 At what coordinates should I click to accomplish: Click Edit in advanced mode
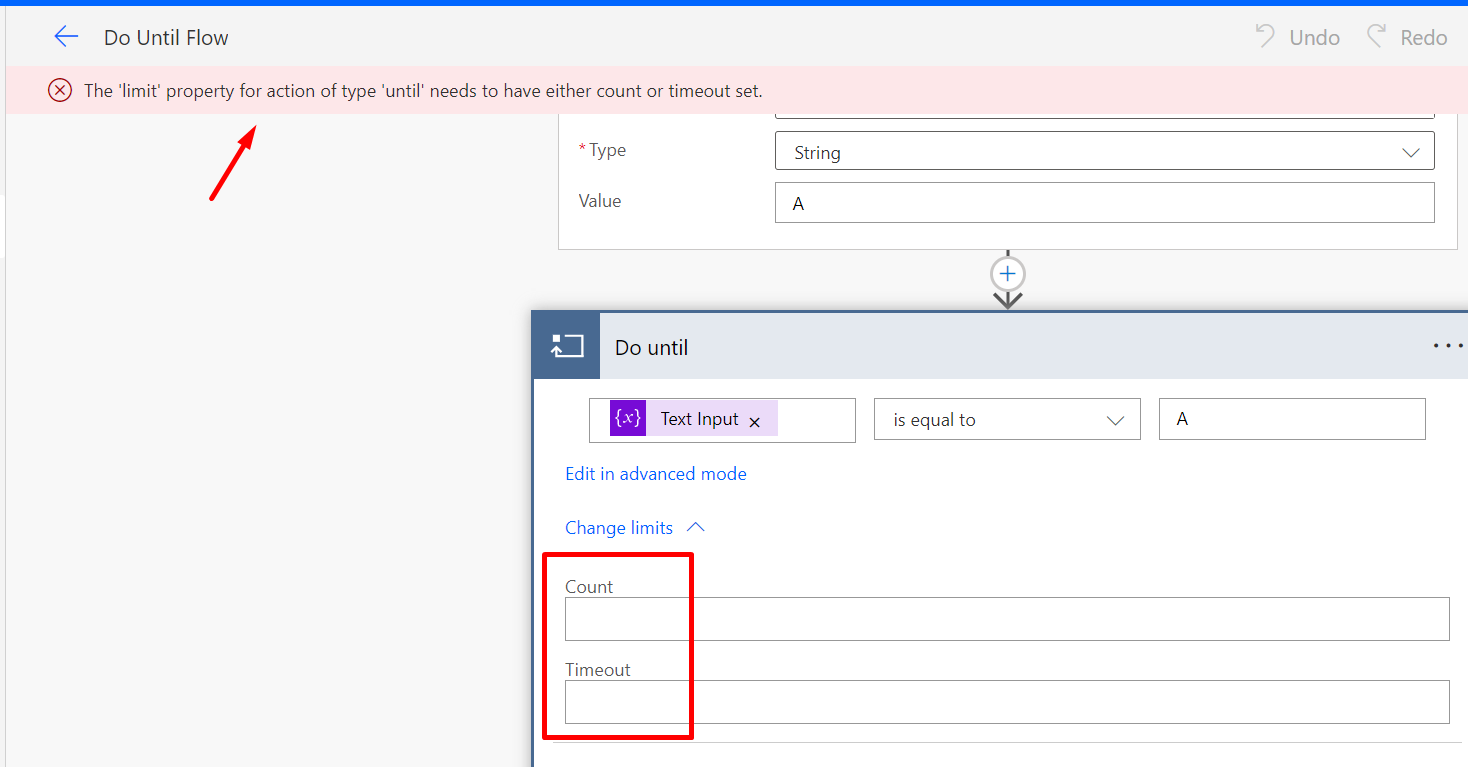(656, 473)
